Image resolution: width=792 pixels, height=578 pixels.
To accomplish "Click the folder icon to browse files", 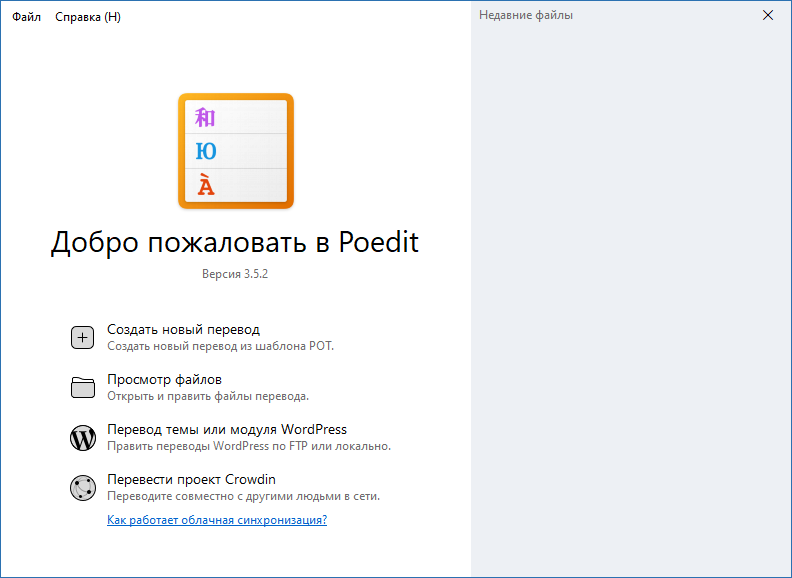I will pos(83,388).
